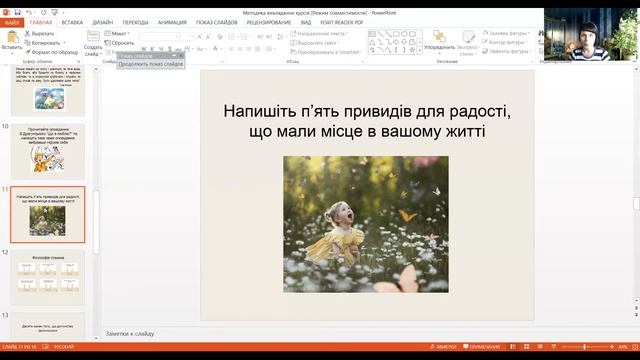640x360 pixels.
Task: Click the Redo arrow icon
Action: pos(43,13)
